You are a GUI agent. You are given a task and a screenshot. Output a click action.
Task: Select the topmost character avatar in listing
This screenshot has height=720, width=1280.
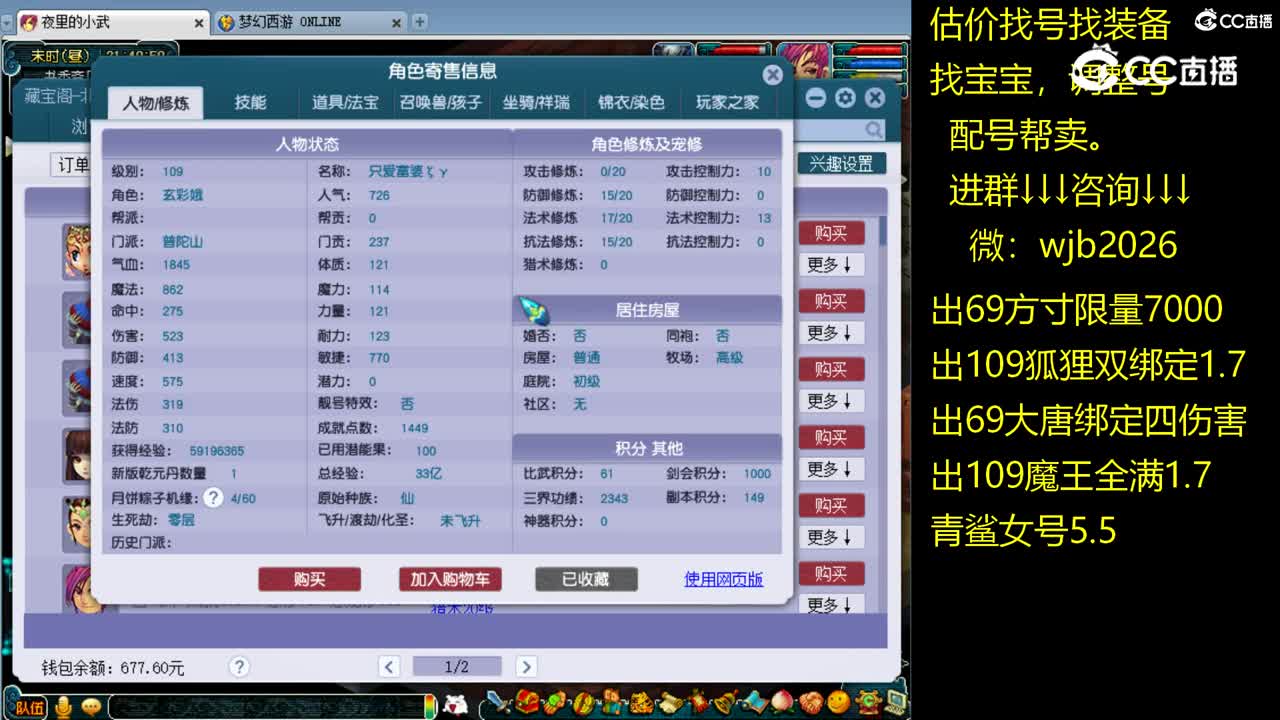(78, 250)
